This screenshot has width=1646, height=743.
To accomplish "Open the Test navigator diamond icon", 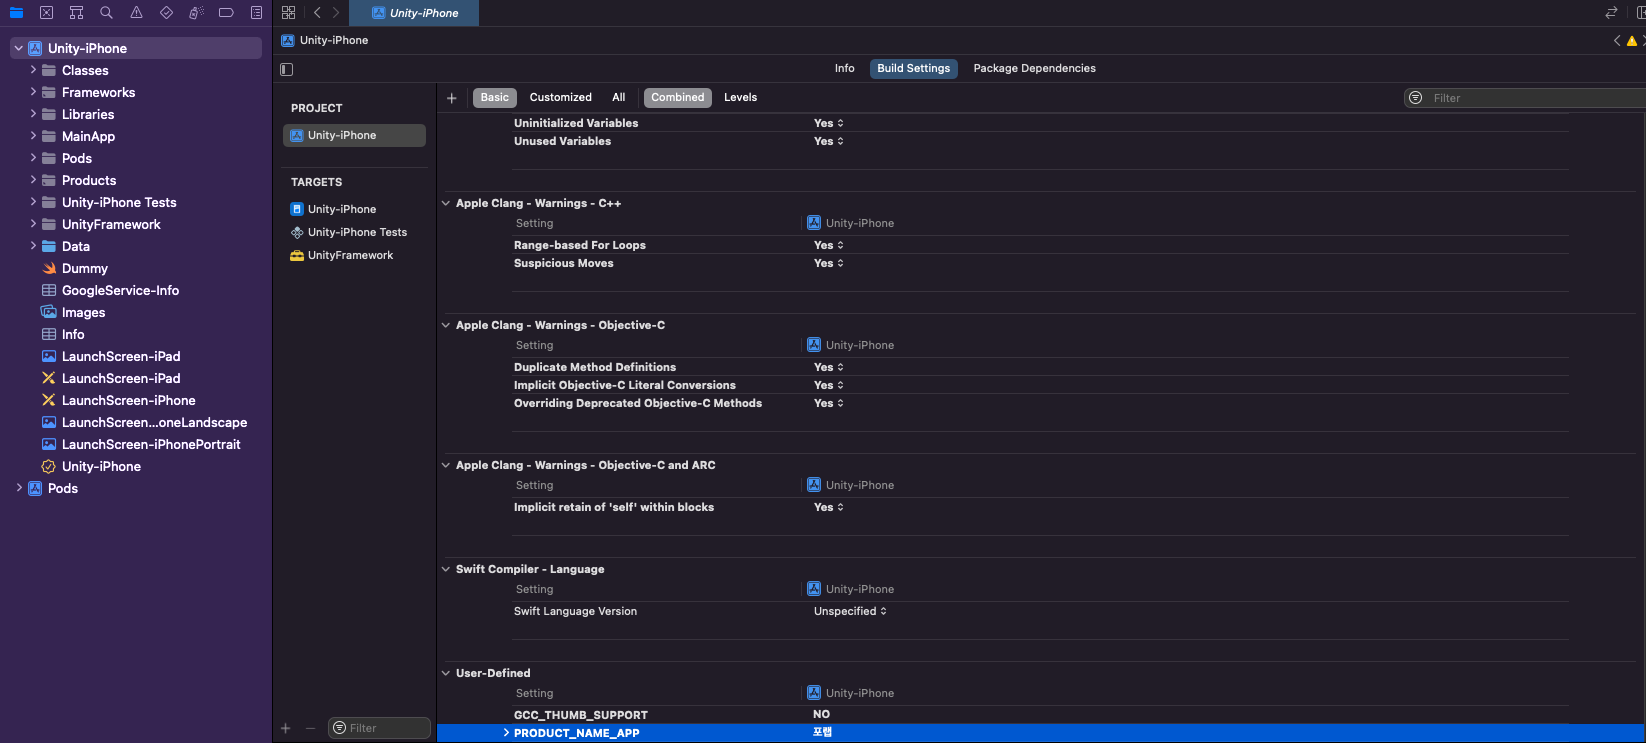I will (x=166, y=13).
